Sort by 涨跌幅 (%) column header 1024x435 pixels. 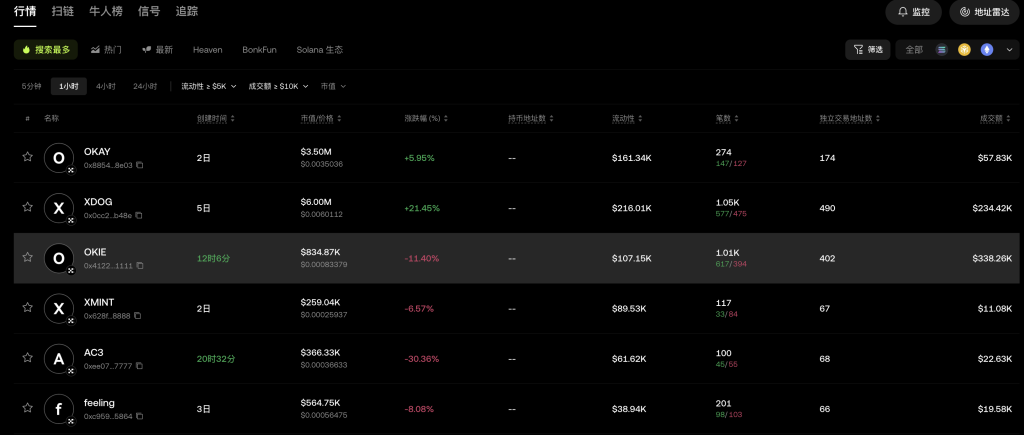428,118
